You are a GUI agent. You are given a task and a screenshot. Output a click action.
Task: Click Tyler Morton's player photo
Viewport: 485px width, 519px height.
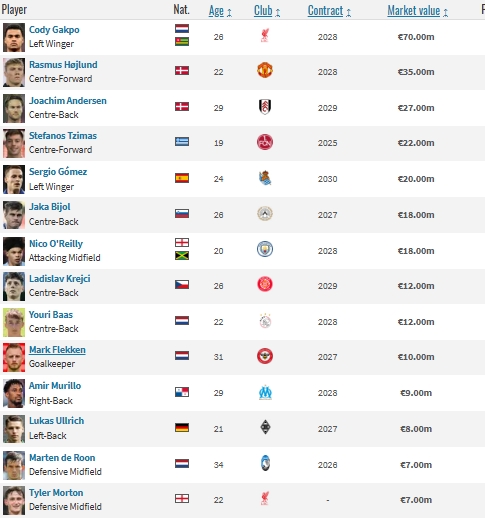tap(14, 500)
